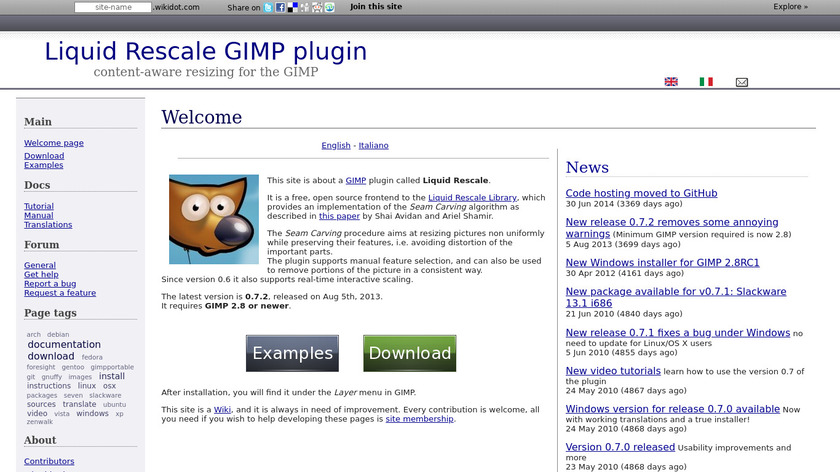Share via the Delicious icon
Viewport: 840px width, 472px height.
tap(292, 8)
